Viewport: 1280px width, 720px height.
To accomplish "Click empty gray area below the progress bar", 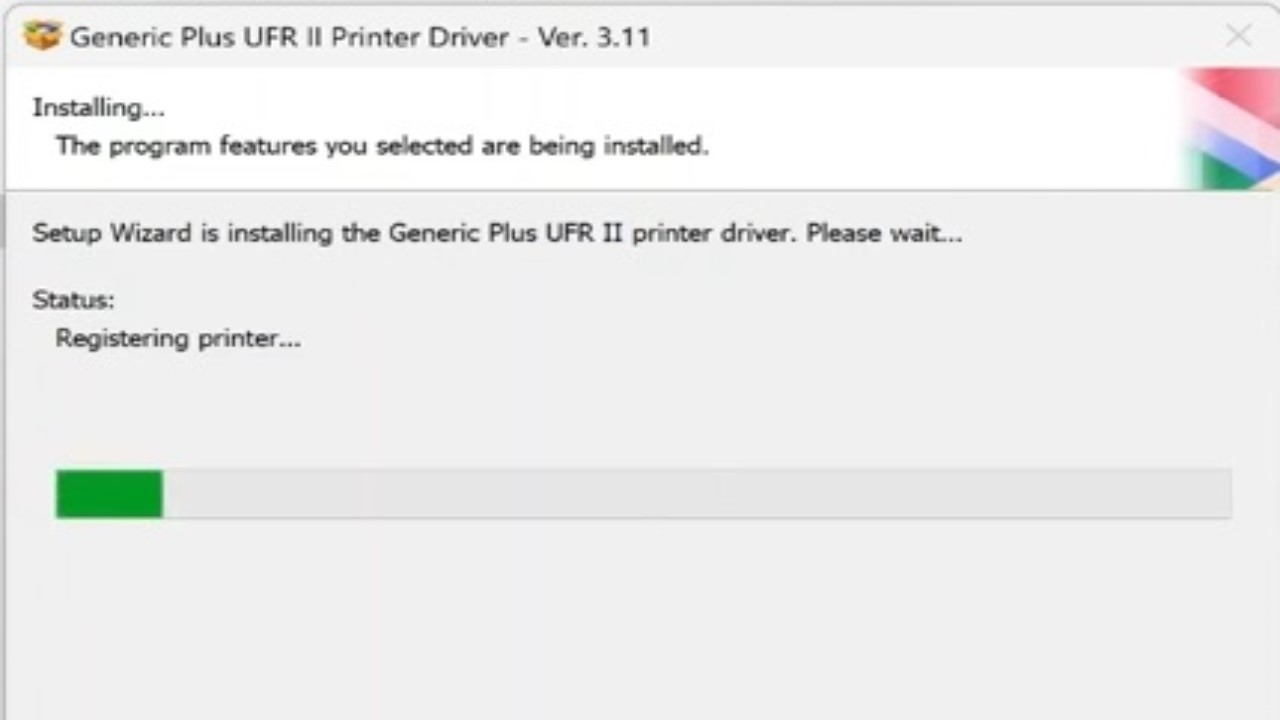I will [640, 620].
